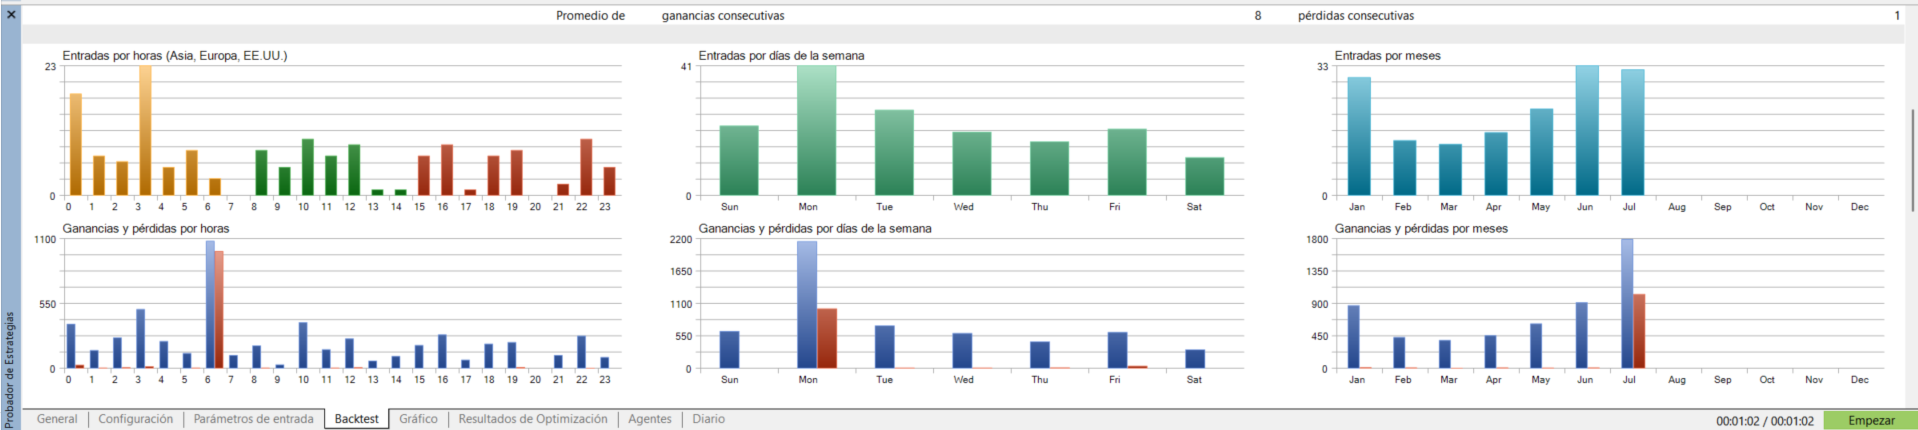The width and height of the screenshot is (1918, 430).
Task: Select Saturday bar in Entradas por días chart
Action: 1204,176
